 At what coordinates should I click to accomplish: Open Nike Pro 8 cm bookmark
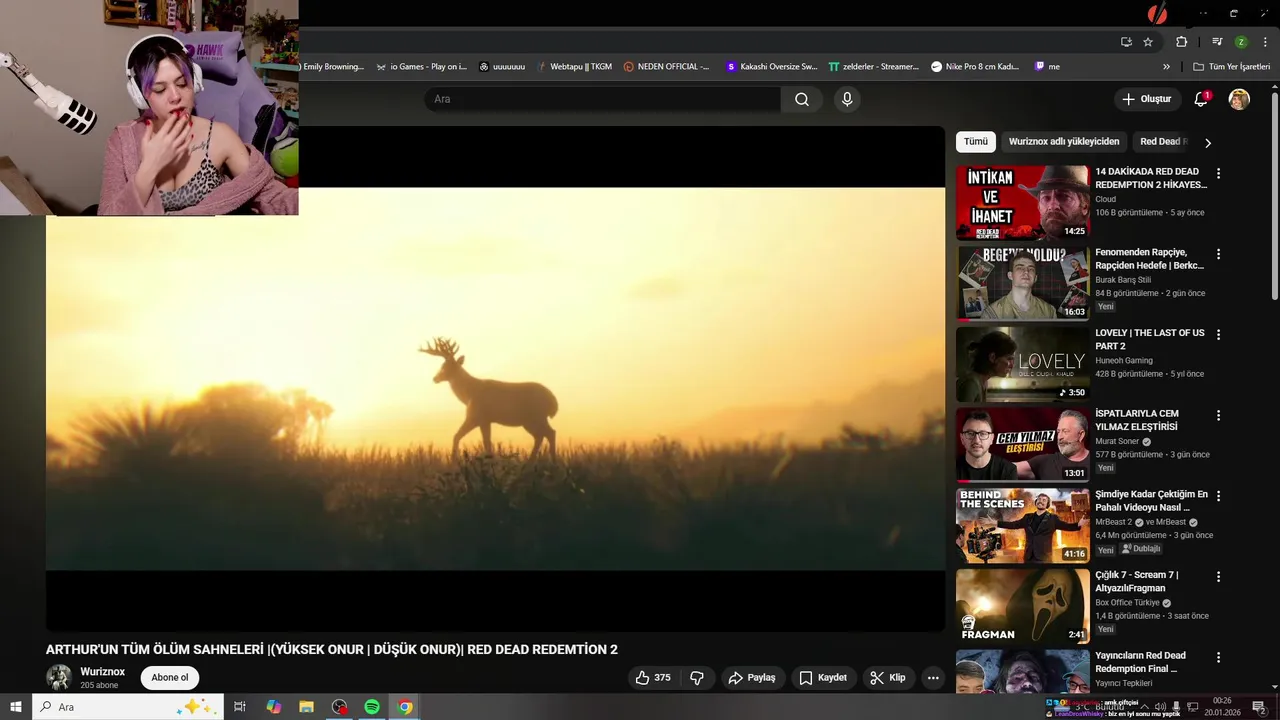975,67
